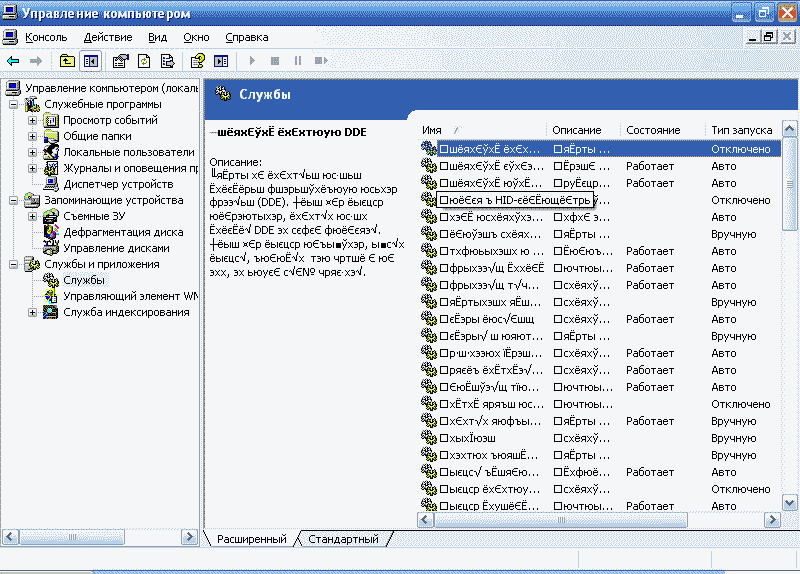Expand the Журналы и оповещения branch
This screenshot has height=574, width=800.
[33, 168]
